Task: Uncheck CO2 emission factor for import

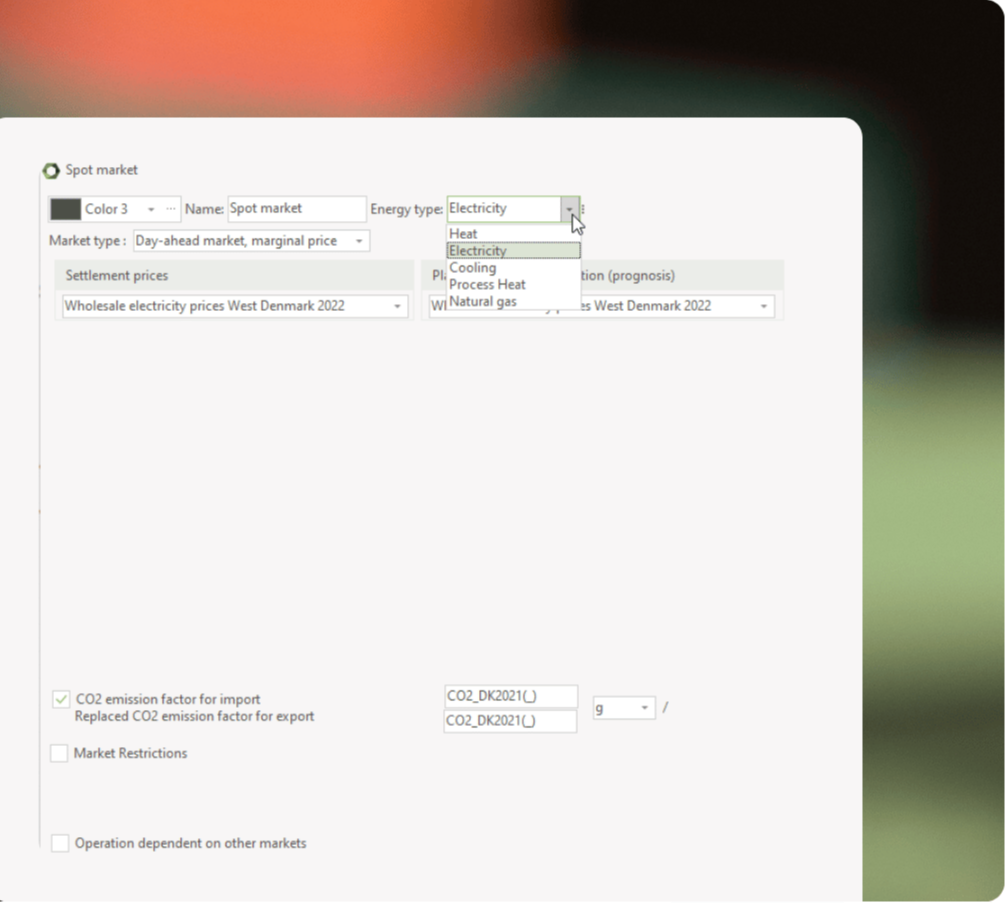Action: point(61,700)
